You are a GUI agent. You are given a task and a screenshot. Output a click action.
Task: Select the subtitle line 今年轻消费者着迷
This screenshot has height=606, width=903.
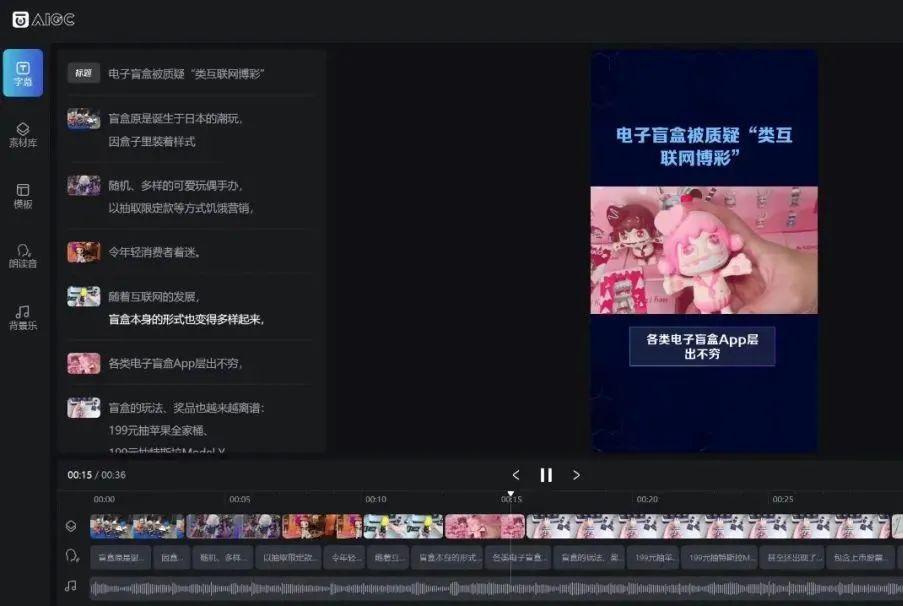click(155, 252)
